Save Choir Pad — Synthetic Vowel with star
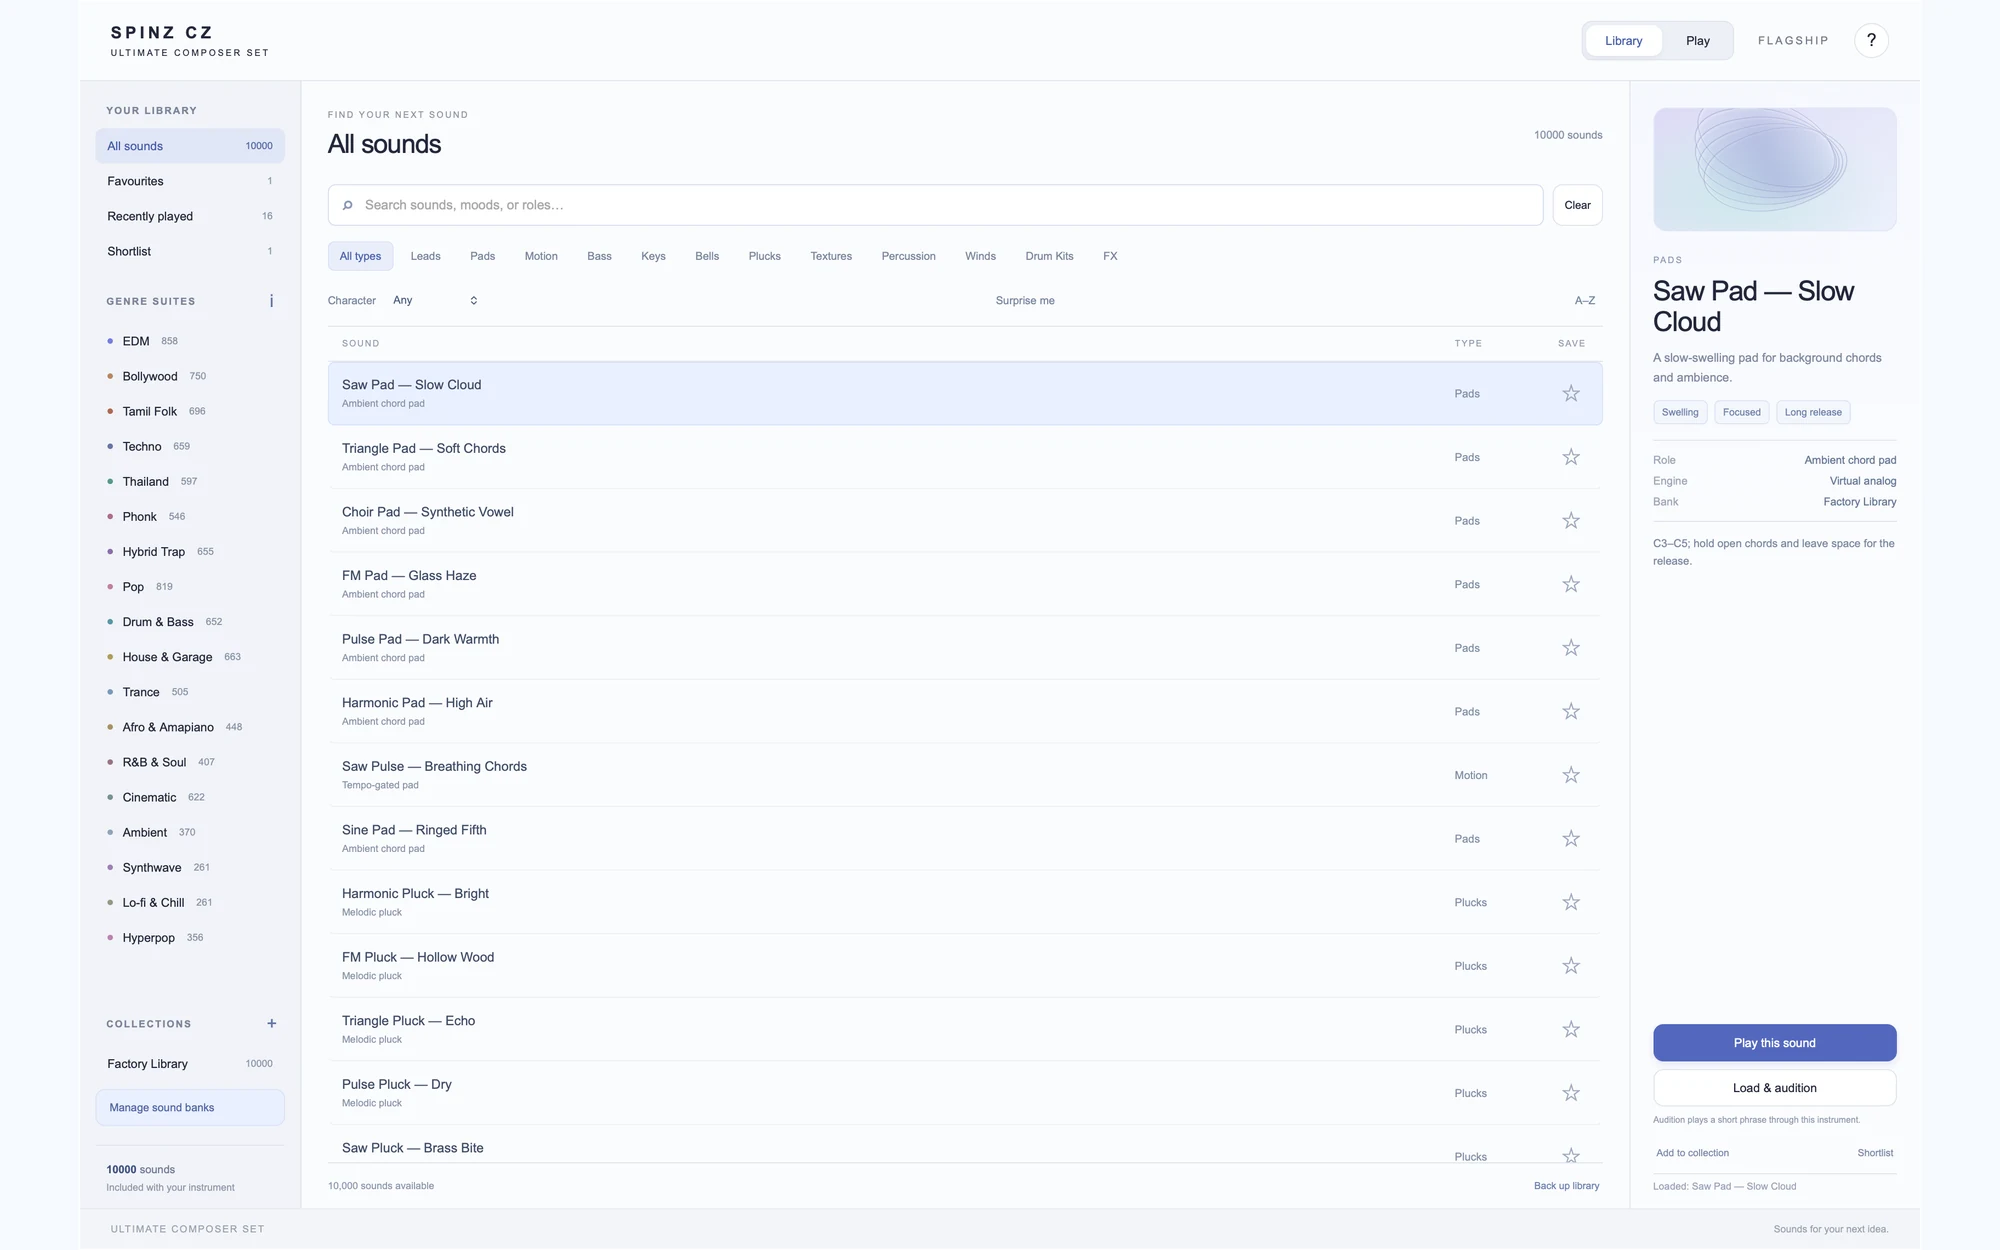This screenshot has height=1250, width=2000. point(1571,521)
